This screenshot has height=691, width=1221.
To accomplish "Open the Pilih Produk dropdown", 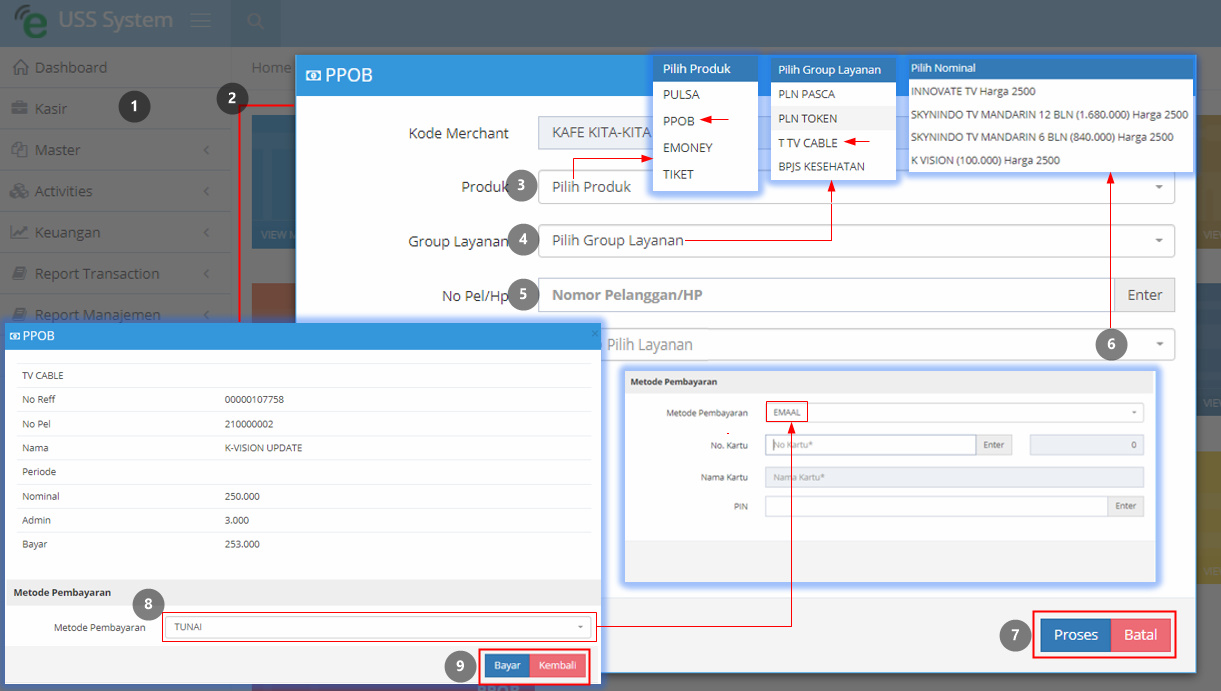I will pos(856,187).
